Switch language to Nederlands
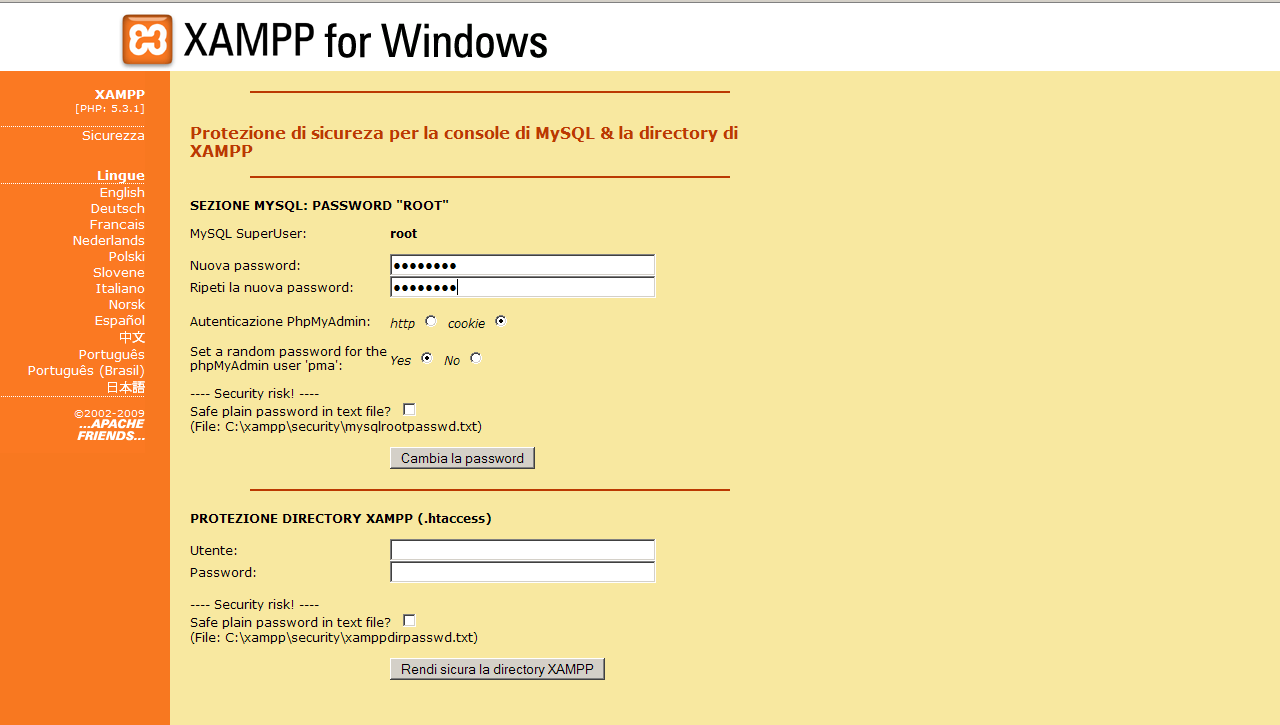 click(x=109, y=241)
